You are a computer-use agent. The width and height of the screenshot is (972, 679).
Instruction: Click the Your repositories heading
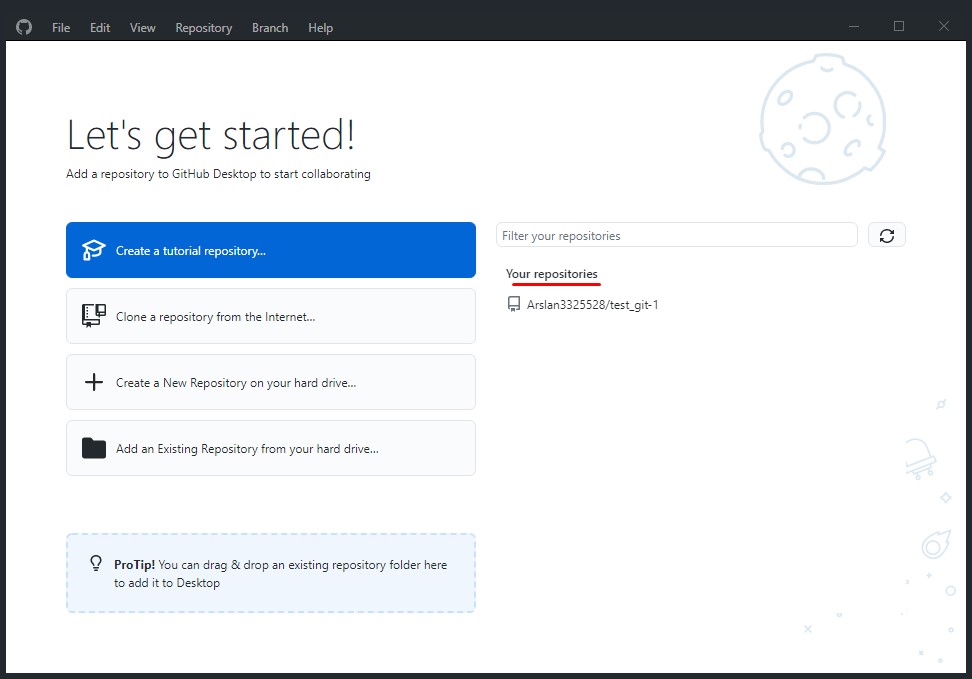click(552, 273)
